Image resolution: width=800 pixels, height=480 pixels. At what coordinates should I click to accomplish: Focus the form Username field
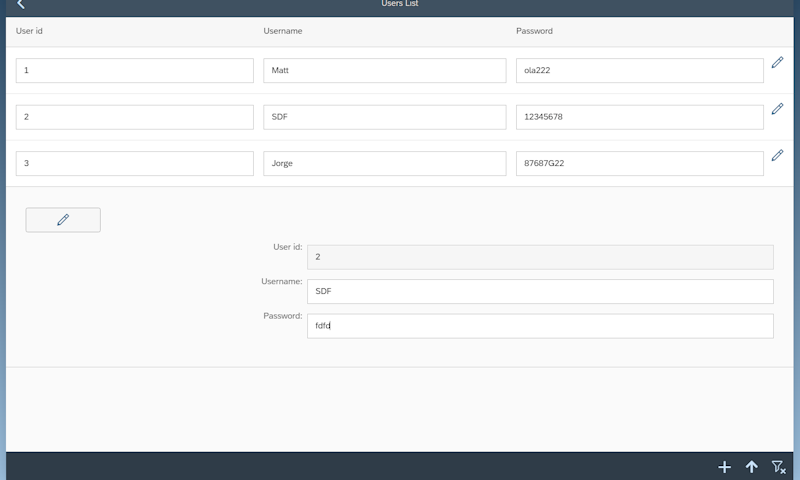540,291
